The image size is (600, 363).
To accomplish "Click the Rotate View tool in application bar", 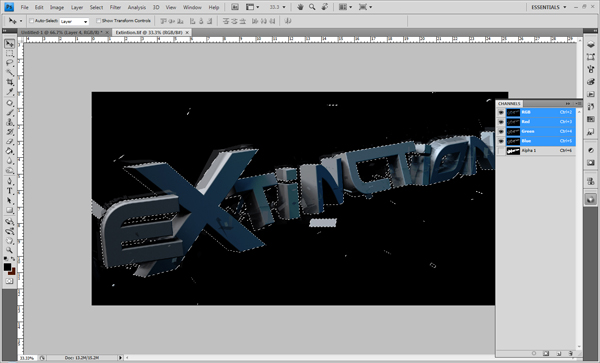I will [324, 7].
